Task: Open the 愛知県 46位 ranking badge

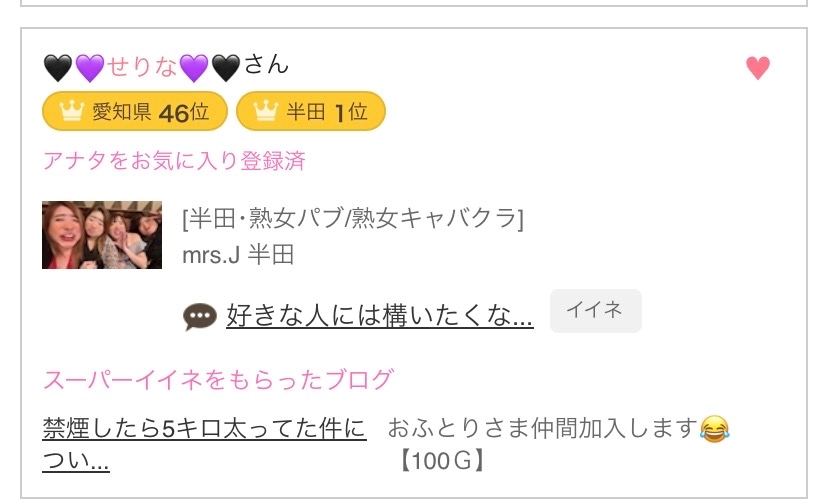Action: (135, 112)
